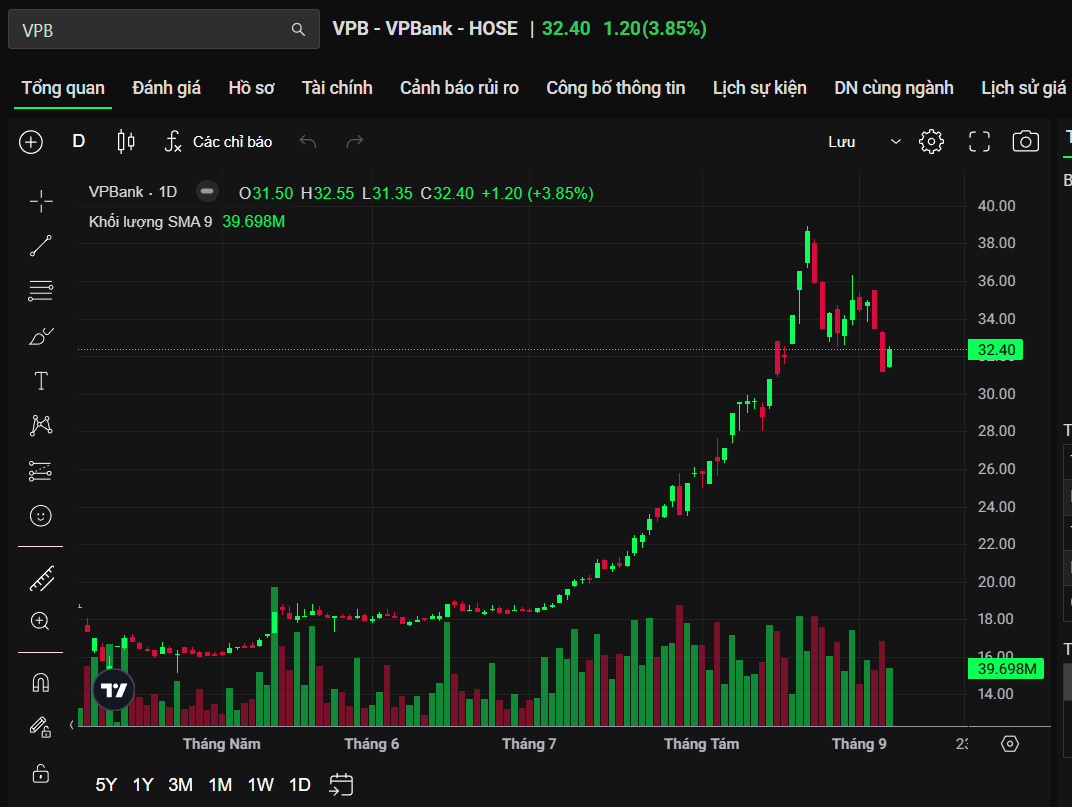Select the horizontal lines Fibonacci tool
The width and height of the screenshot is (1072, 807).
tap(41, 291)
